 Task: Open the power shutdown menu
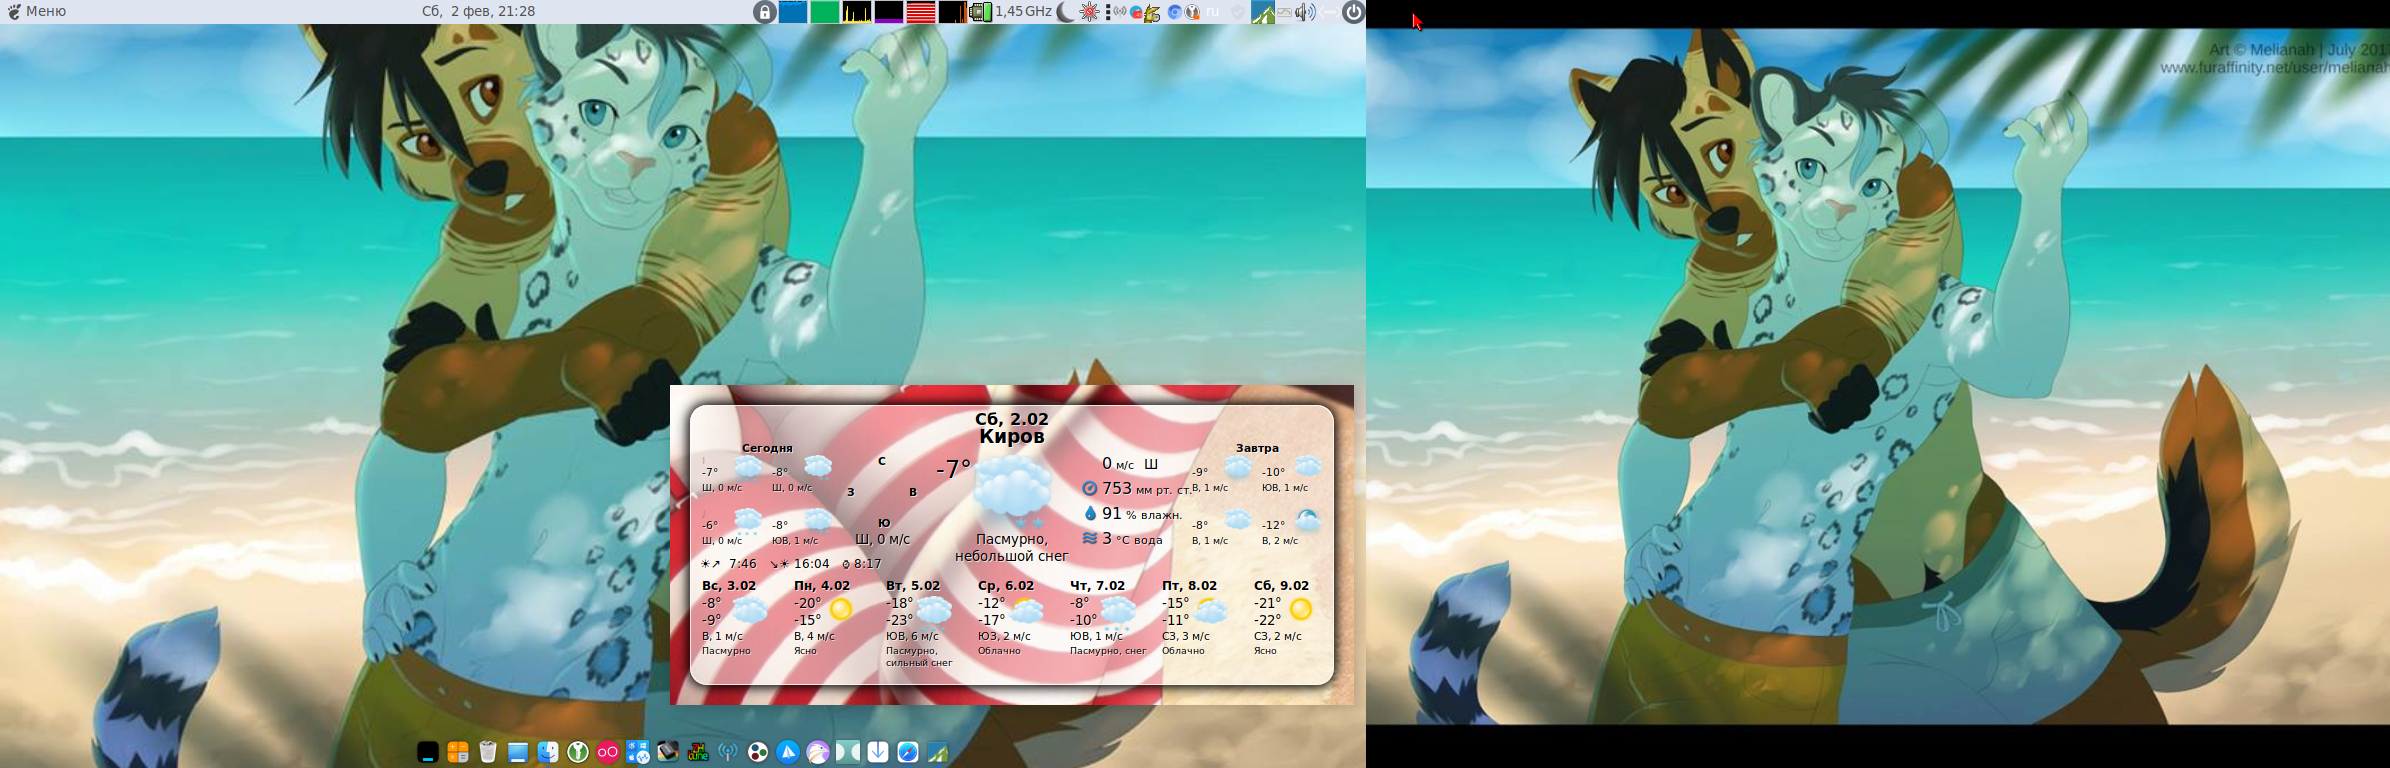(x=1353, y=12)
